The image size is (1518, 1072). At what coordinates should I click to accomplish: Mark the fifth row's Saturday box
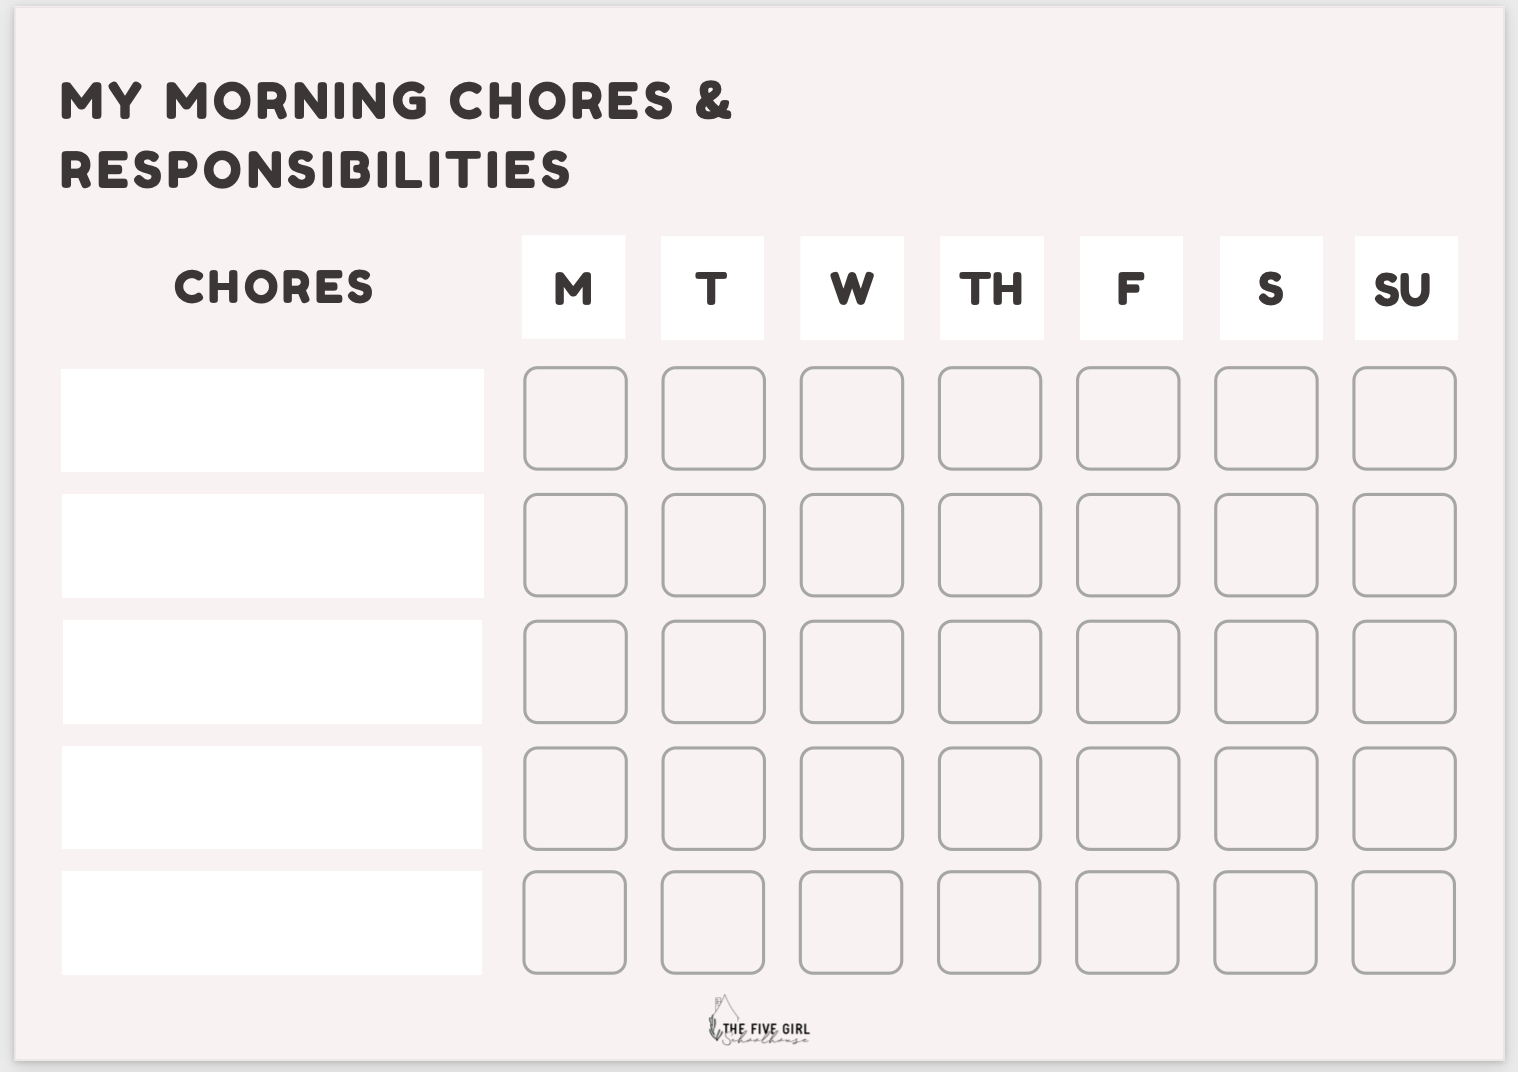[x=1265, y=922]
